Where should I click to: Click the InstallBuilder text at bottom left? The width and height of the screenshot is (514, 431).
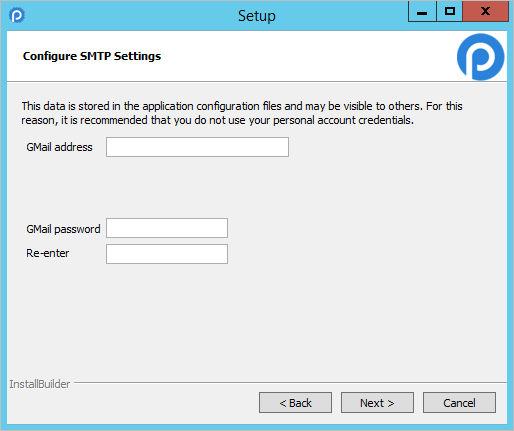(40, 384)
